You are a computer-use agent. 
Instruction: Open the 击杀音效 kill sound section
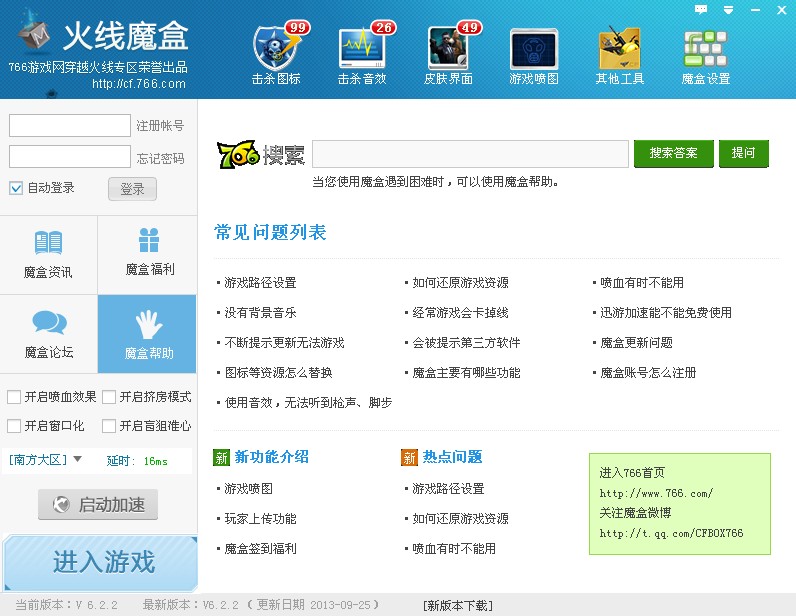[362, 55]
